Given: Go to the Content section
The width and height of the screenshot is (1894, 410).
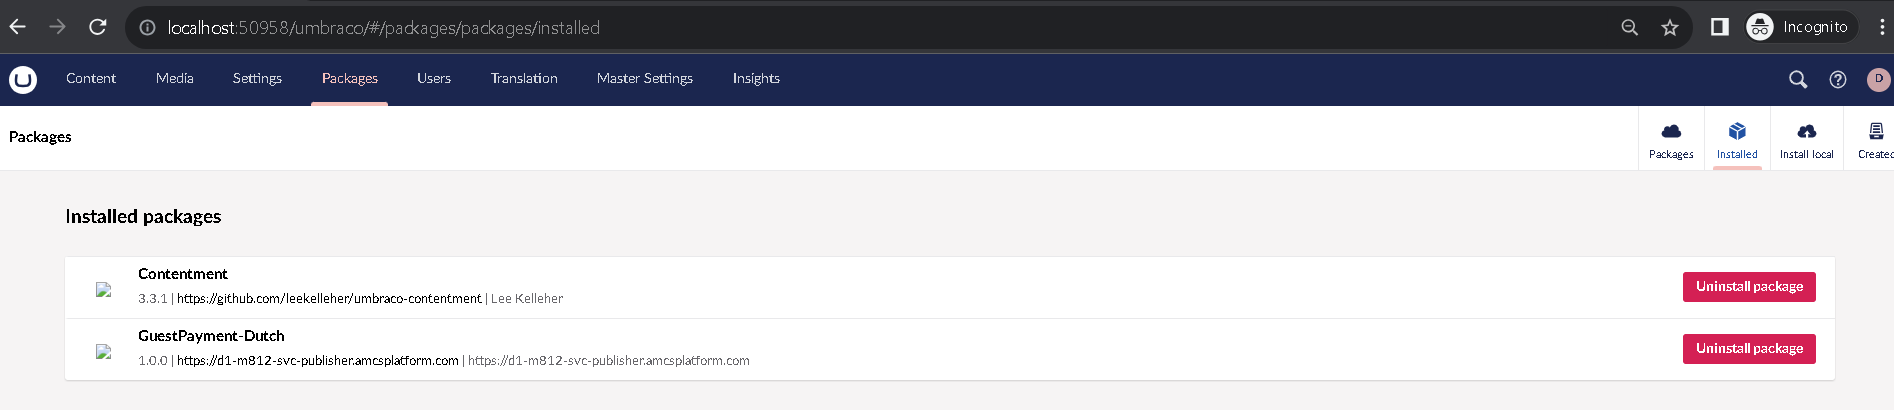Looking at the screenshot, I should pyautogui.click(x=91, y=78).
